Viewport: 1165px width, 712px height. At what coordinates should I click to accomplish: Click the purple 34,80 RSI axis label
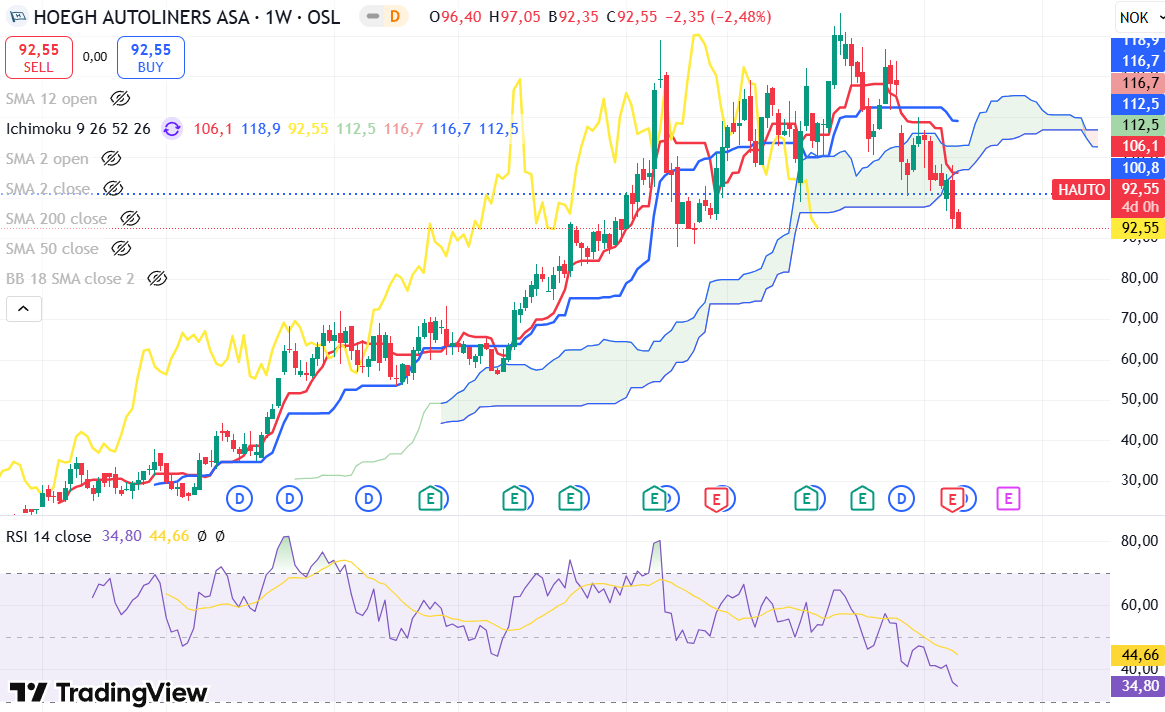pos(1139,686)
